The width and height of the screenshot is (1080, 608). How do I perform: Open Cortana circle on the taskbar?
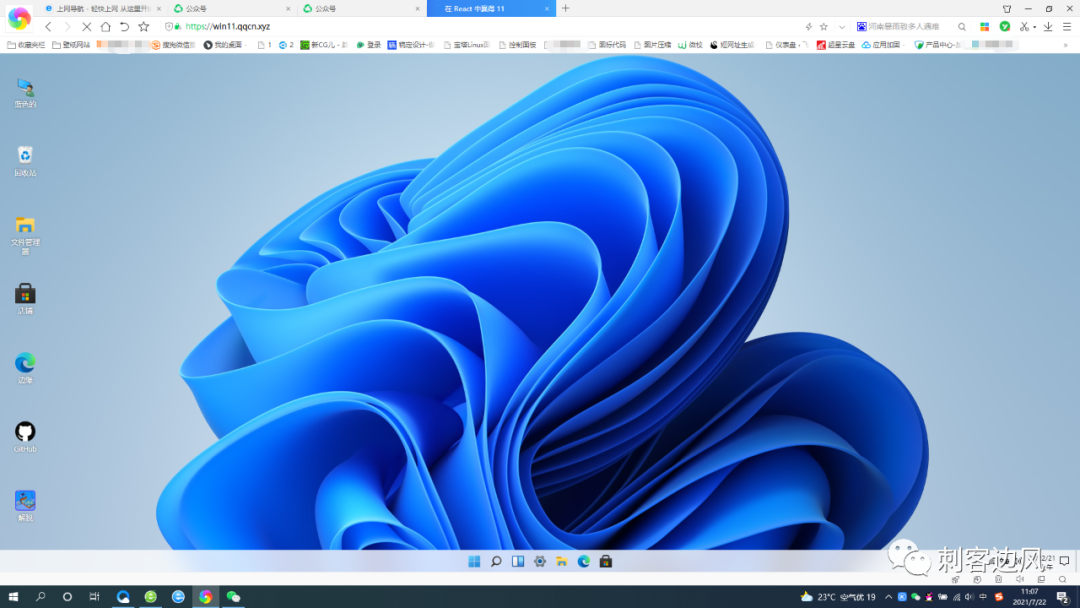tap(67, 596)
